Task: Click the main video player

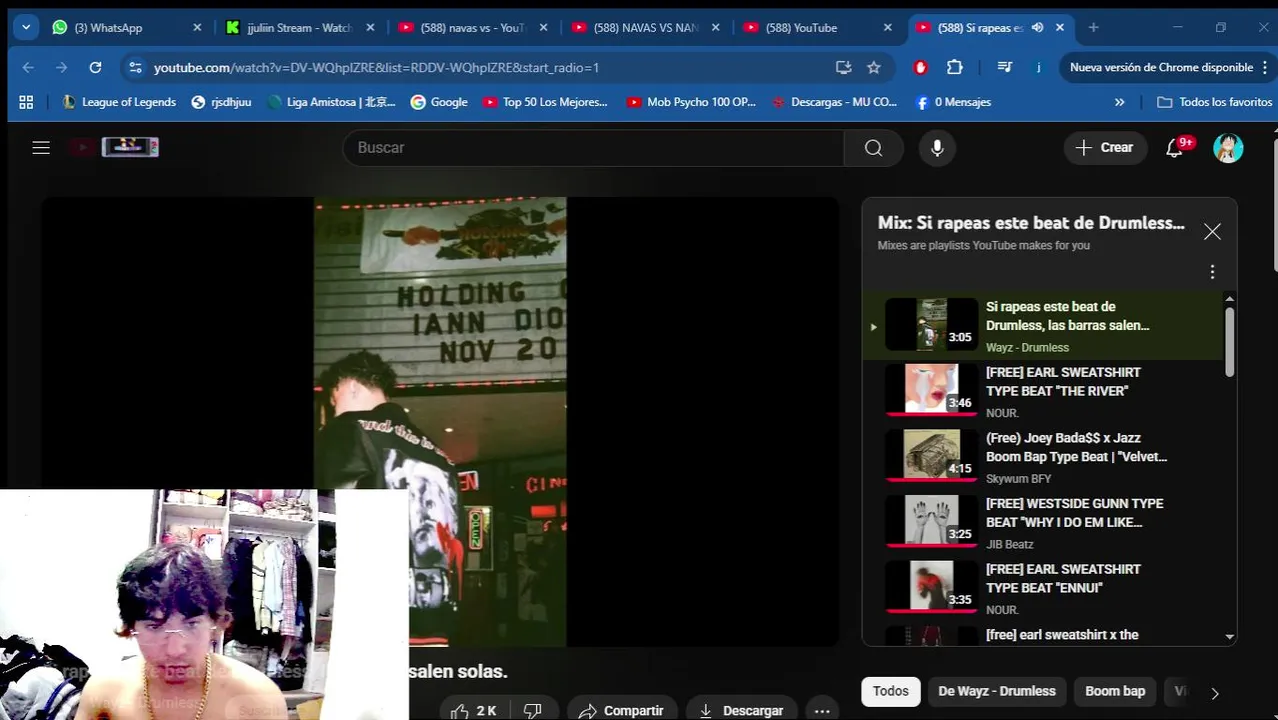Action: click(440, 421)
